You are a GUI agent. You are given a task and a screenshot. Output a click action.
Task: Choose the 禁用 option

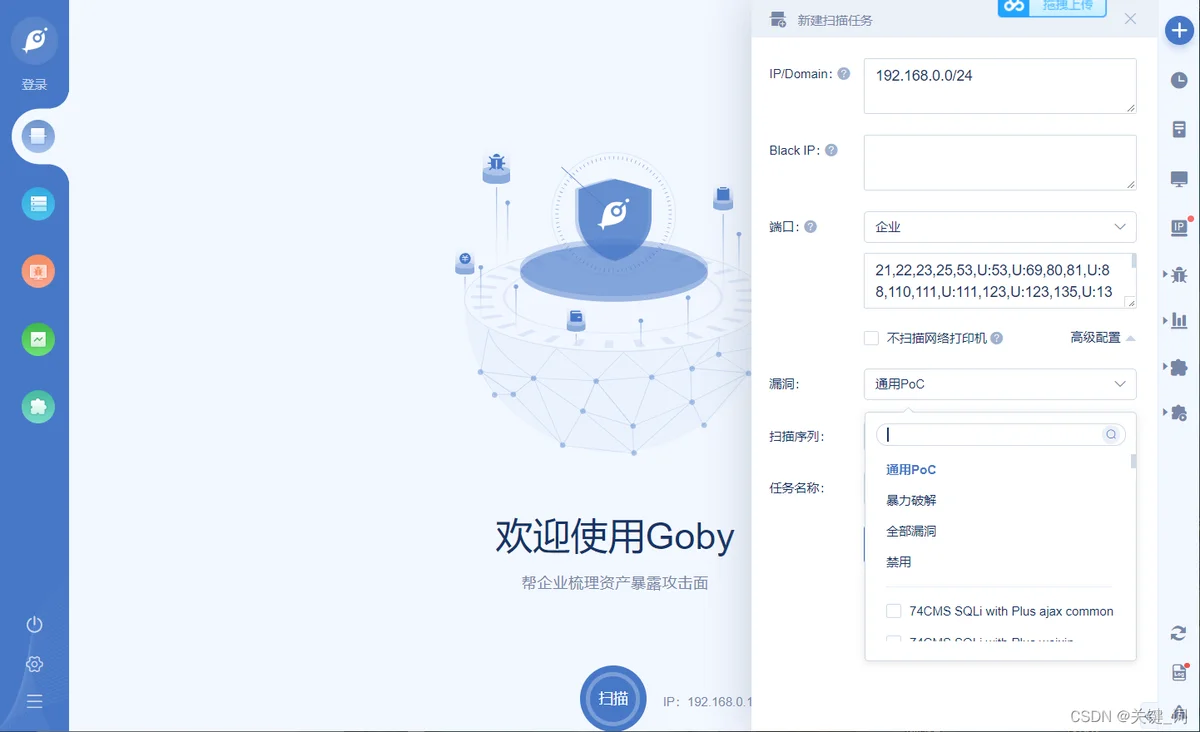899,562
